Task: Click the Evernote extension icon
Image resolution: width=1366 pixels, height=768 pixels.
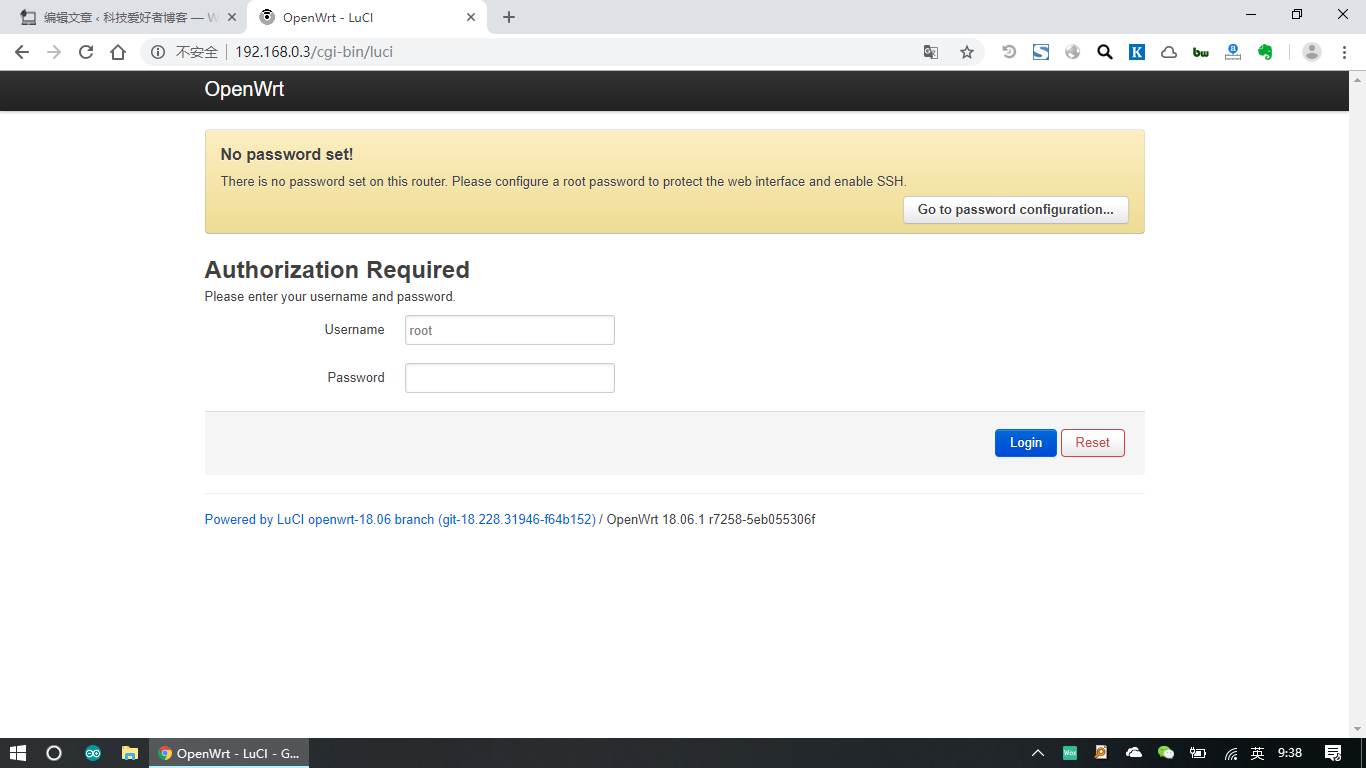Action: pyautogui.click(x=1265, y=52)
